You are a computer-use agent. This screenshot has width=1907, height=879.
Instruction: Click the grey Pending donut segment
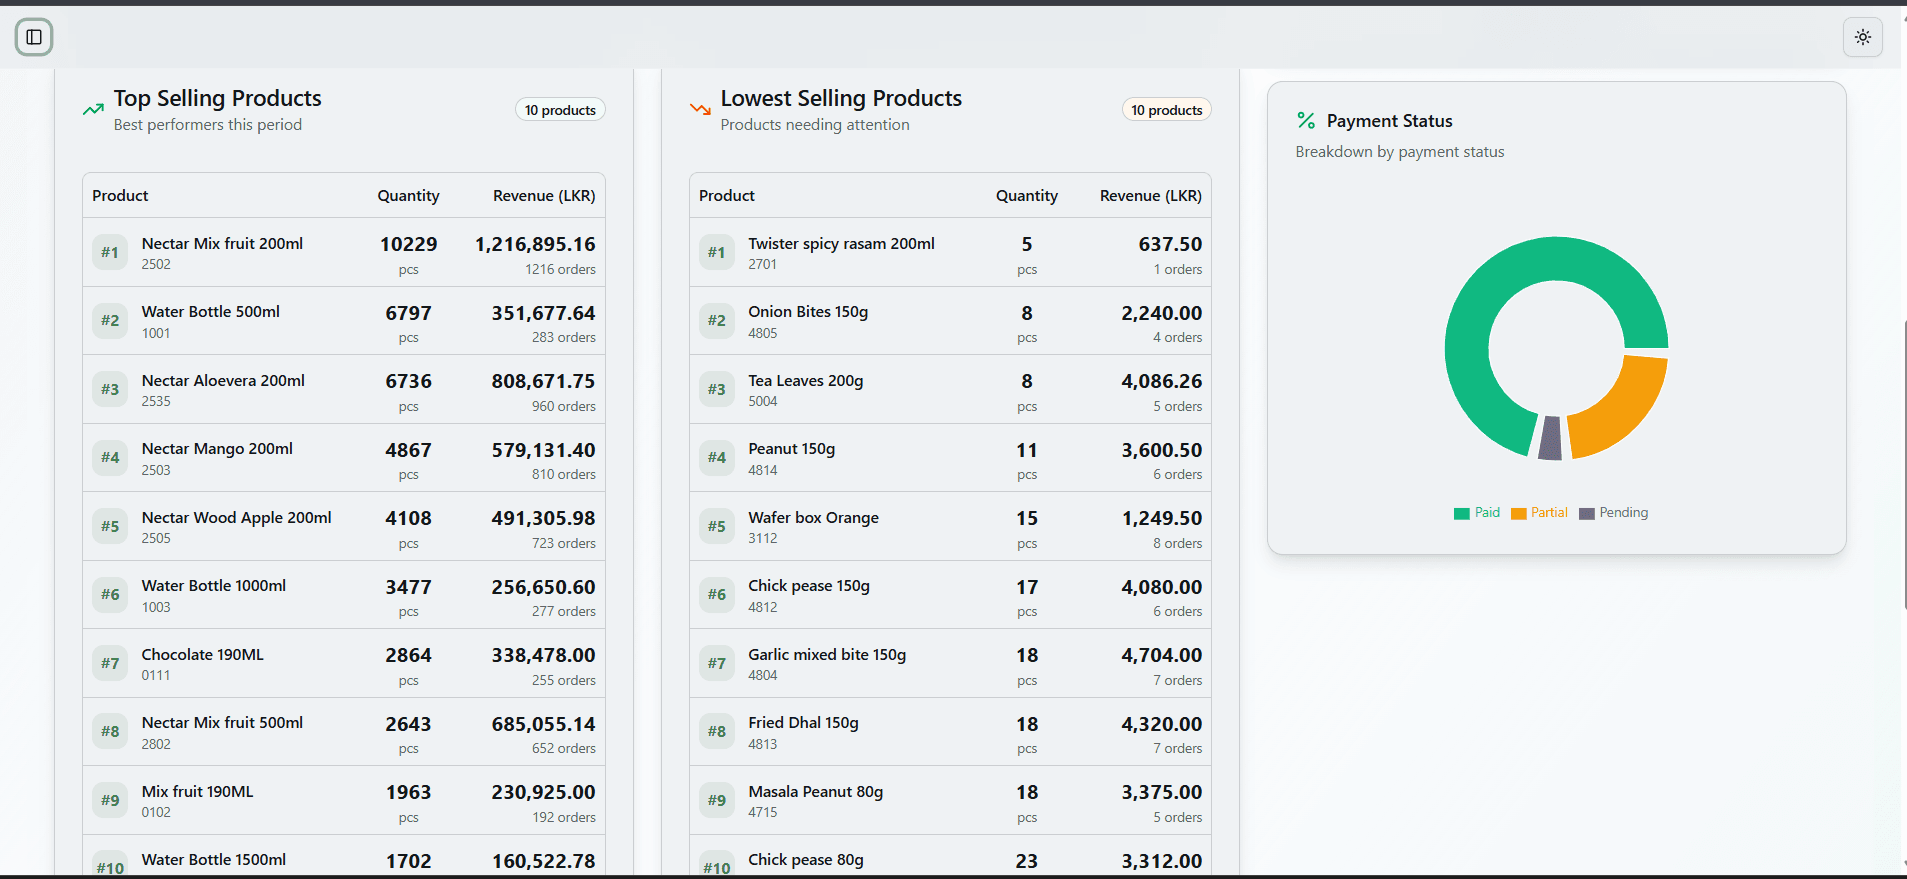click(1550, 438)
